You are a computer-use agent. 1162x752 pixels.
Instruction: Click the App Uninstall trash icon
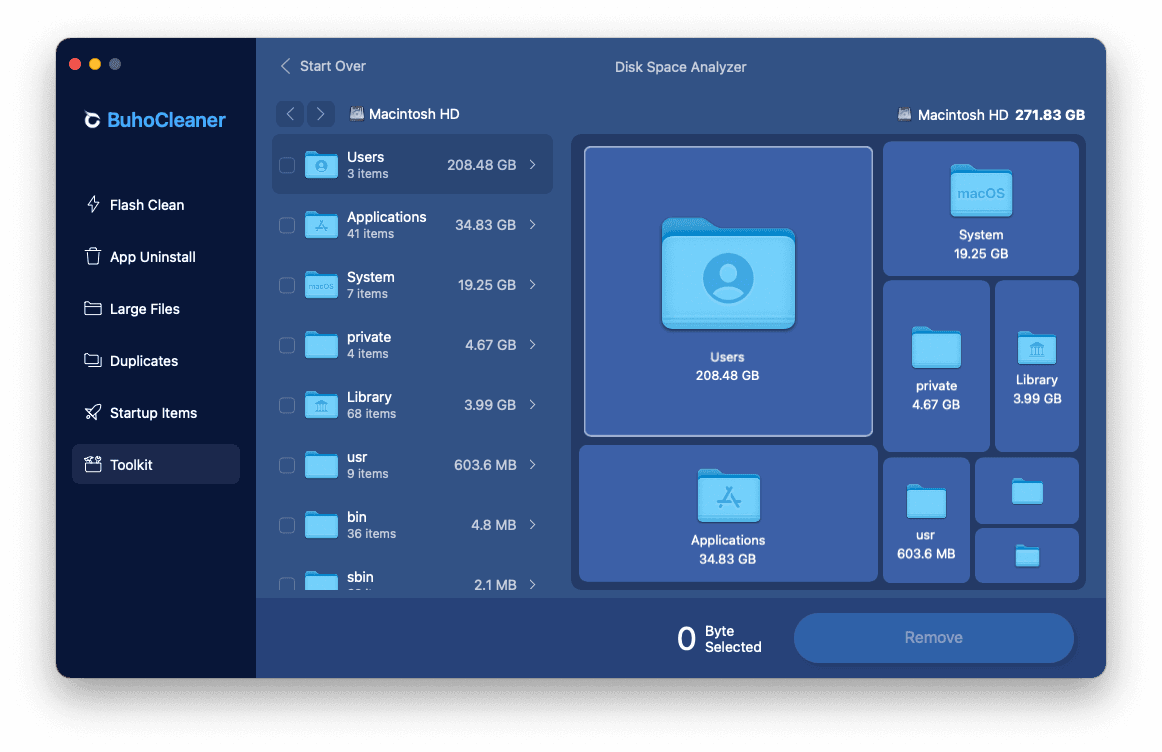click(x=93, y=257)
